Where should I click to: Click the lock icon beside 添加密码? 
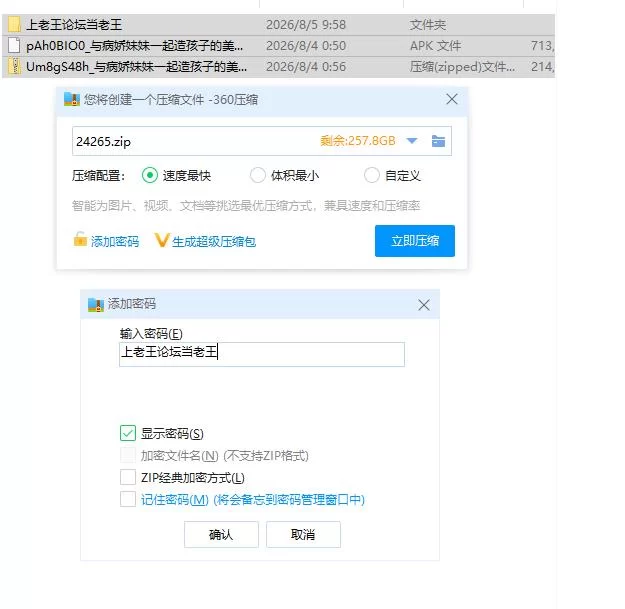pyautogui.click(x=80, y=239)
